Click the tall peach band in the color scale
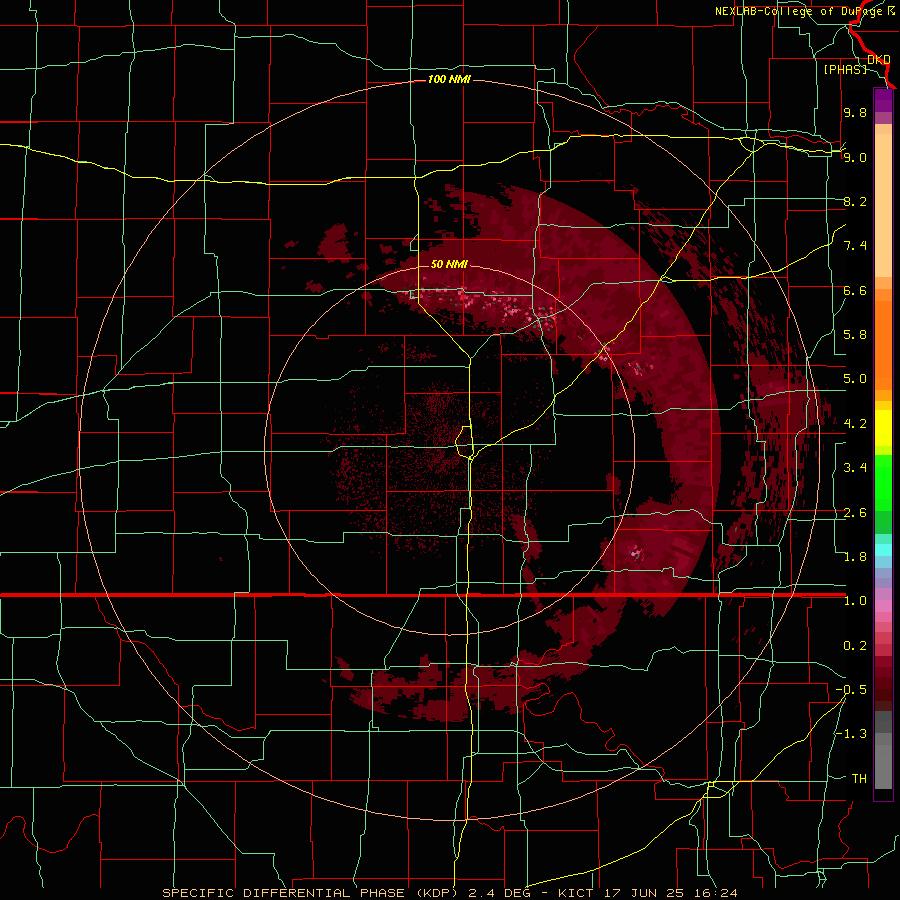The image size is (900, 900). click(x=883, y=205)
